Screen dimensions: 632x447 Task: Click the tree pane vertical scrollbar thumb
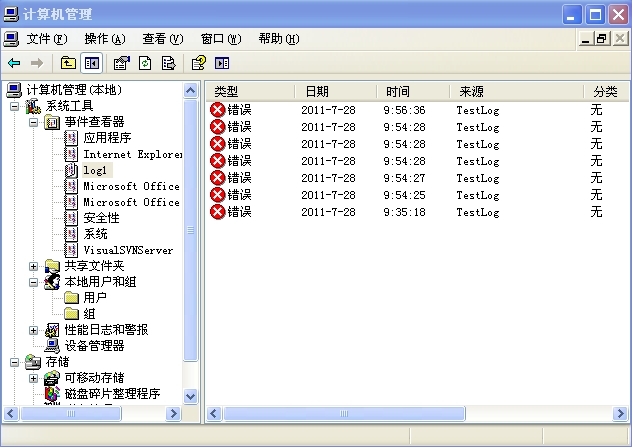point(190,231)
